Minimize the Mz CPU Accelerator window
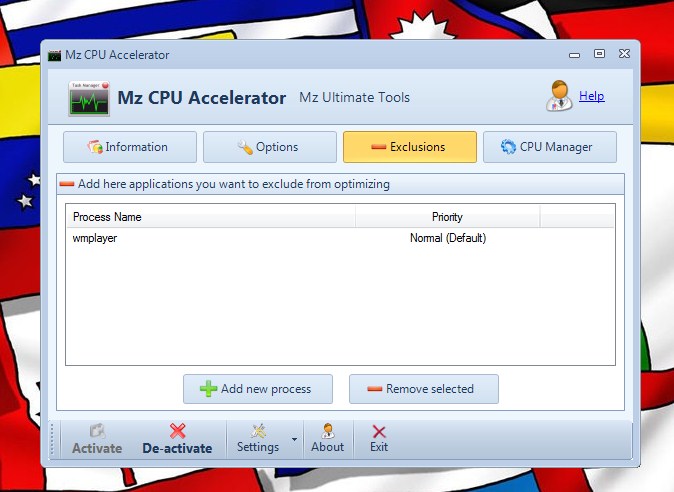 click(574, 55)
